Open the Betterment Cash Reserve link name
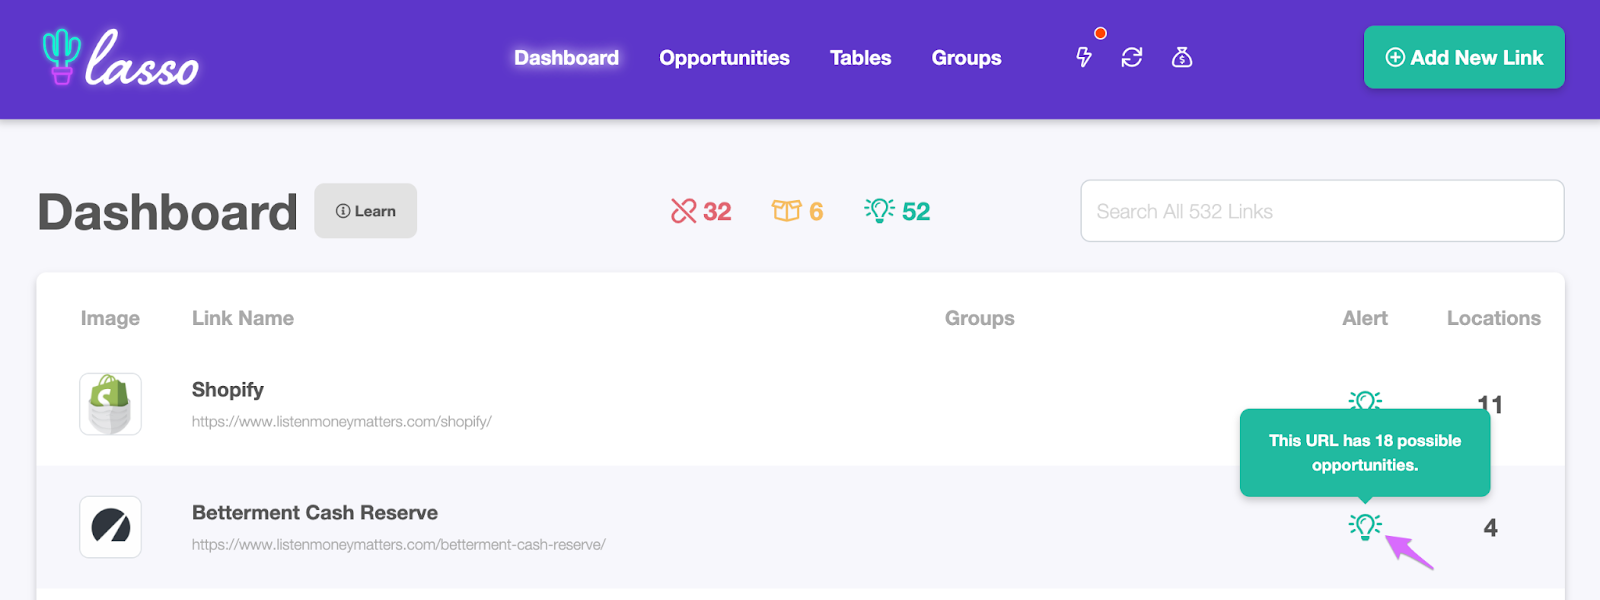The height and width of the screenshot is (600, 1600). (315, 513)
